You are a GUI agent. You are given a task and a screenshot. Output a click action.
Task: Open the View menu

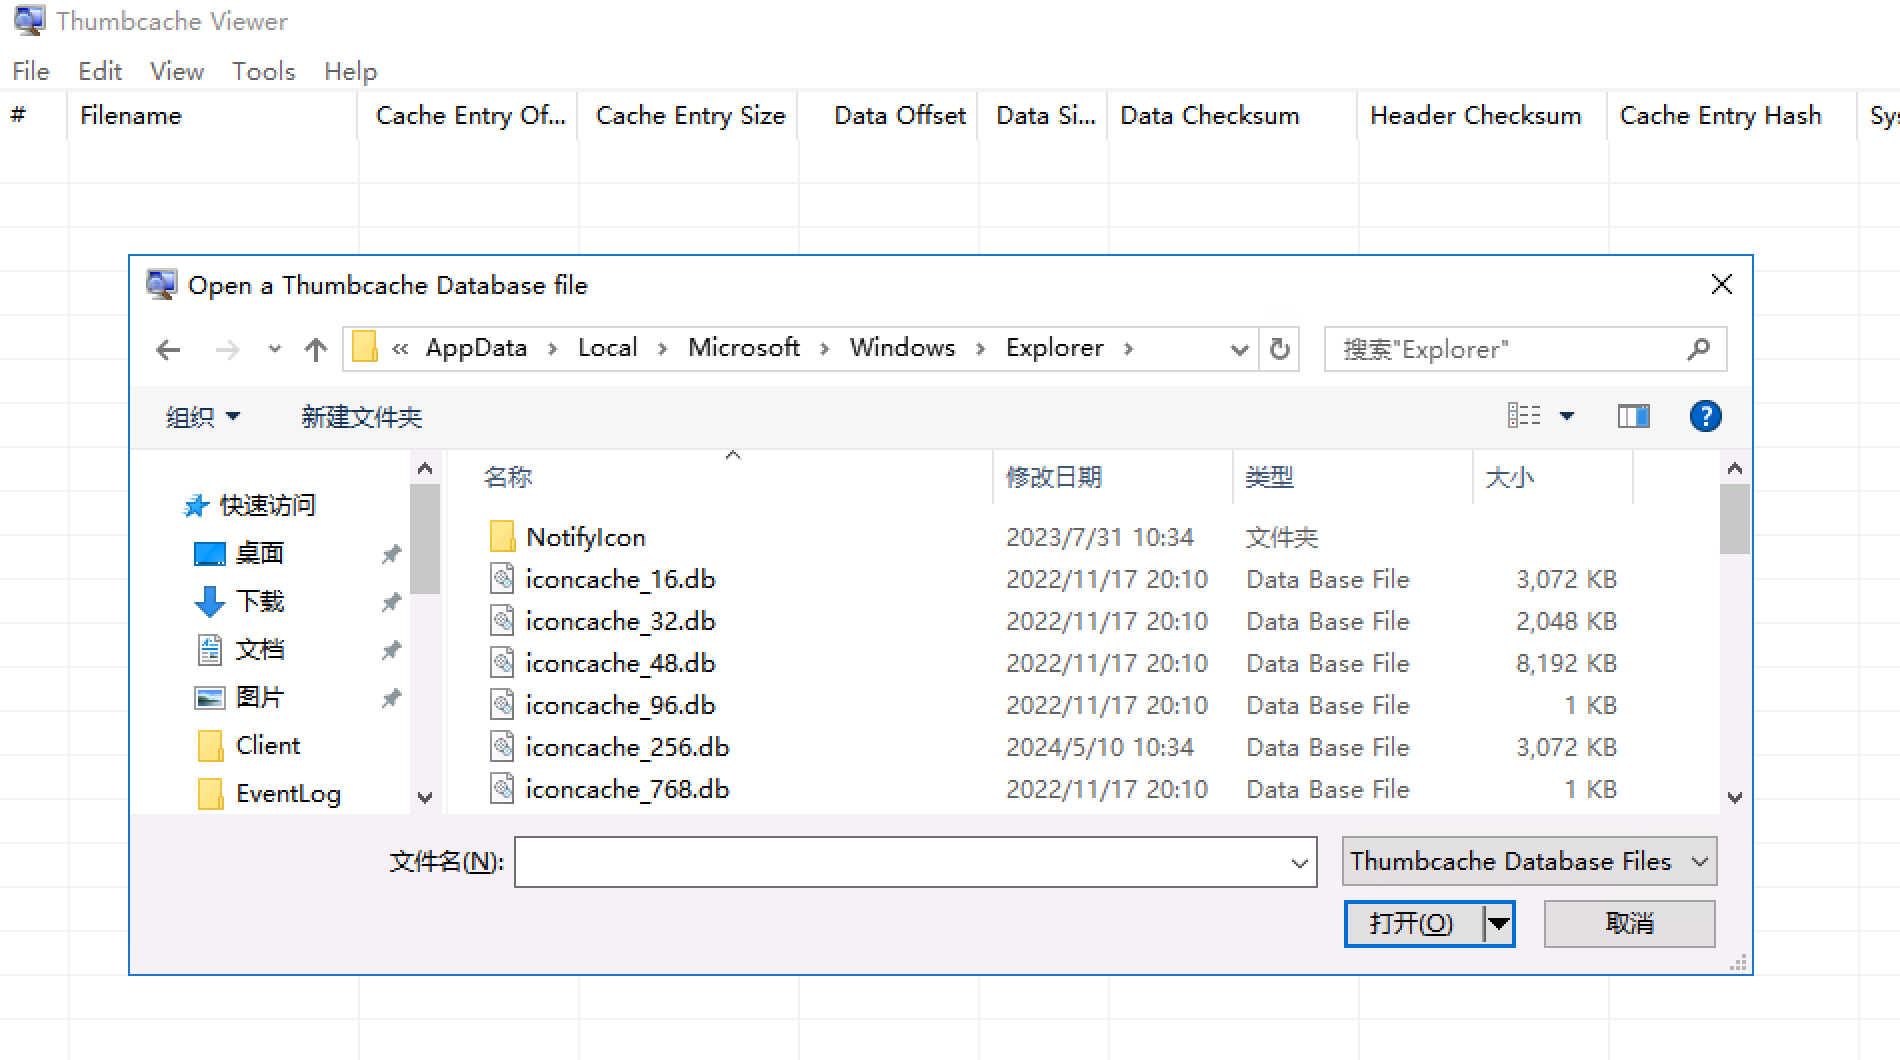(176, 71)
